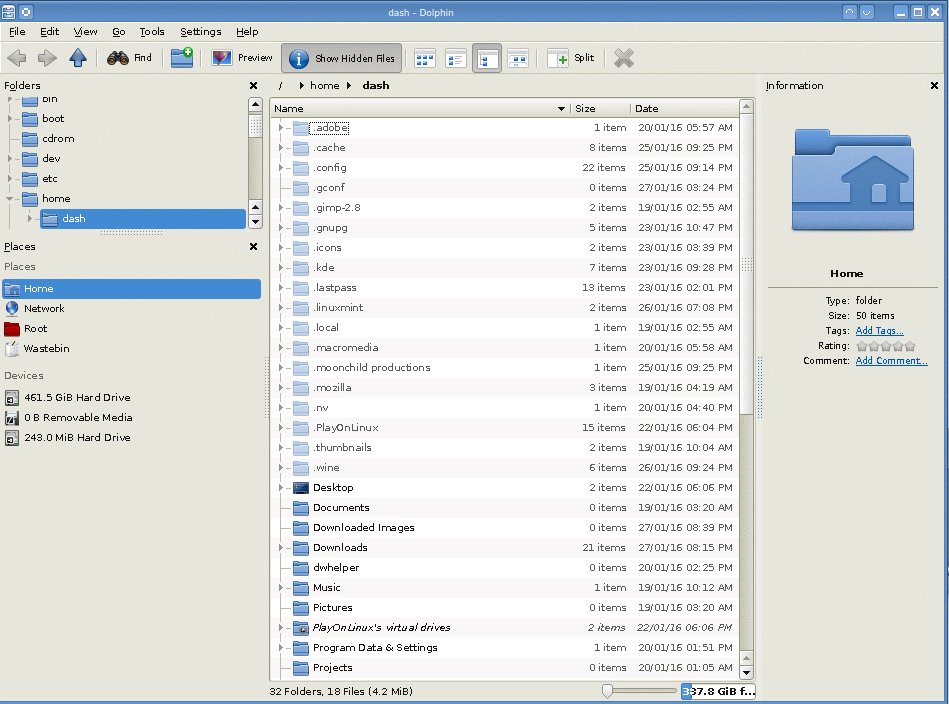
Task: Switch to the Icons grid view mode
Action: 425,58
